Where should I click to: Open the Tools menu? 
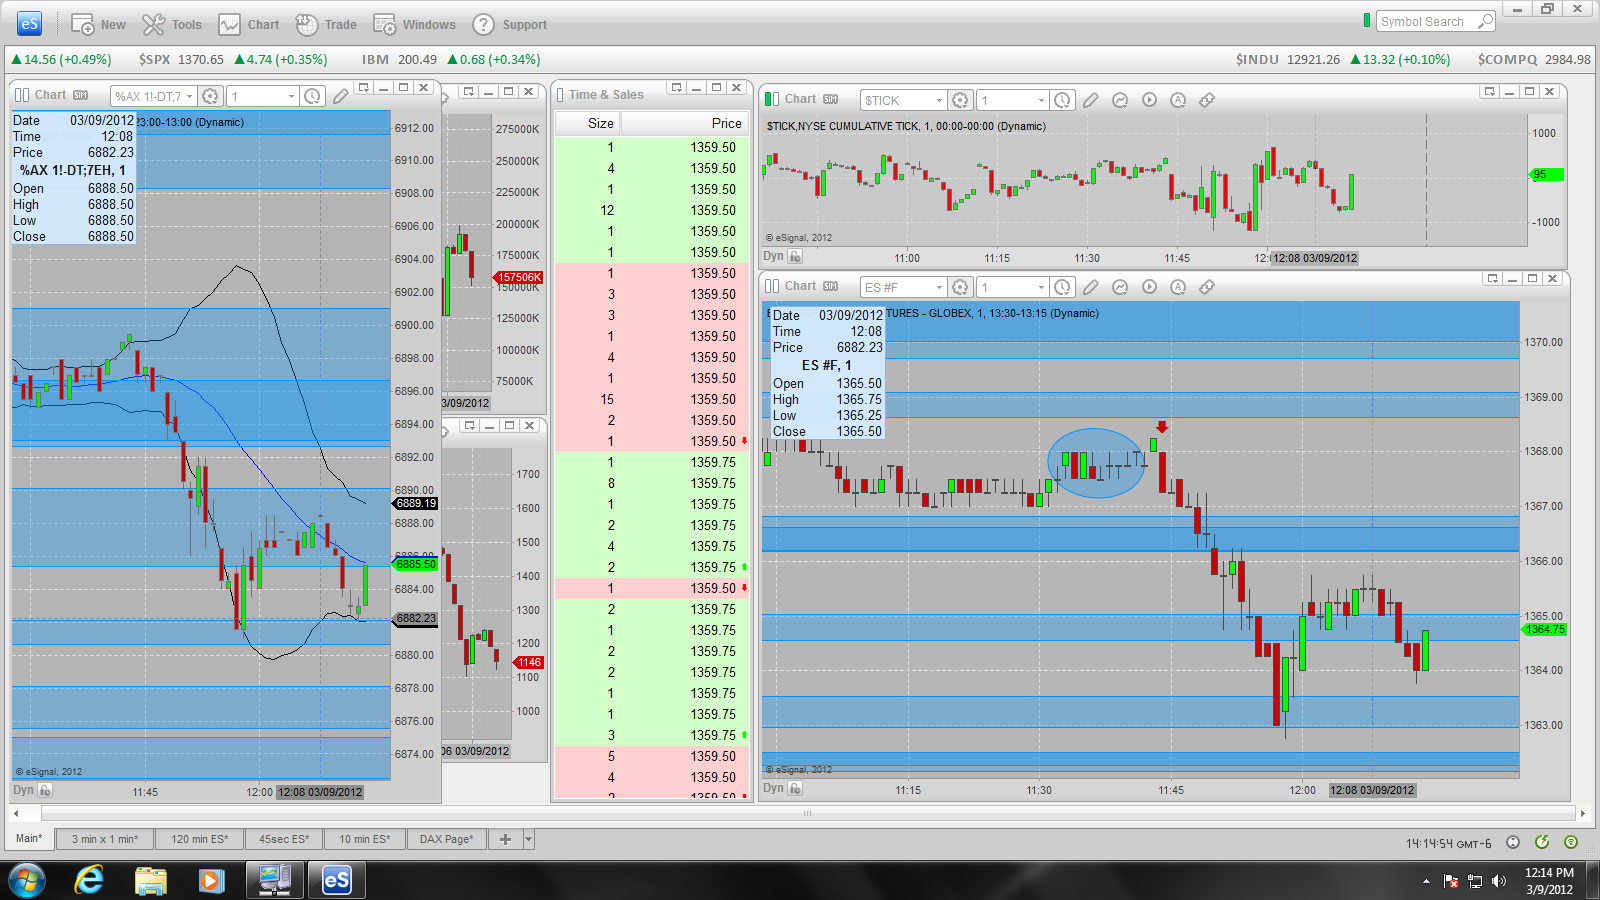(172, 24)
